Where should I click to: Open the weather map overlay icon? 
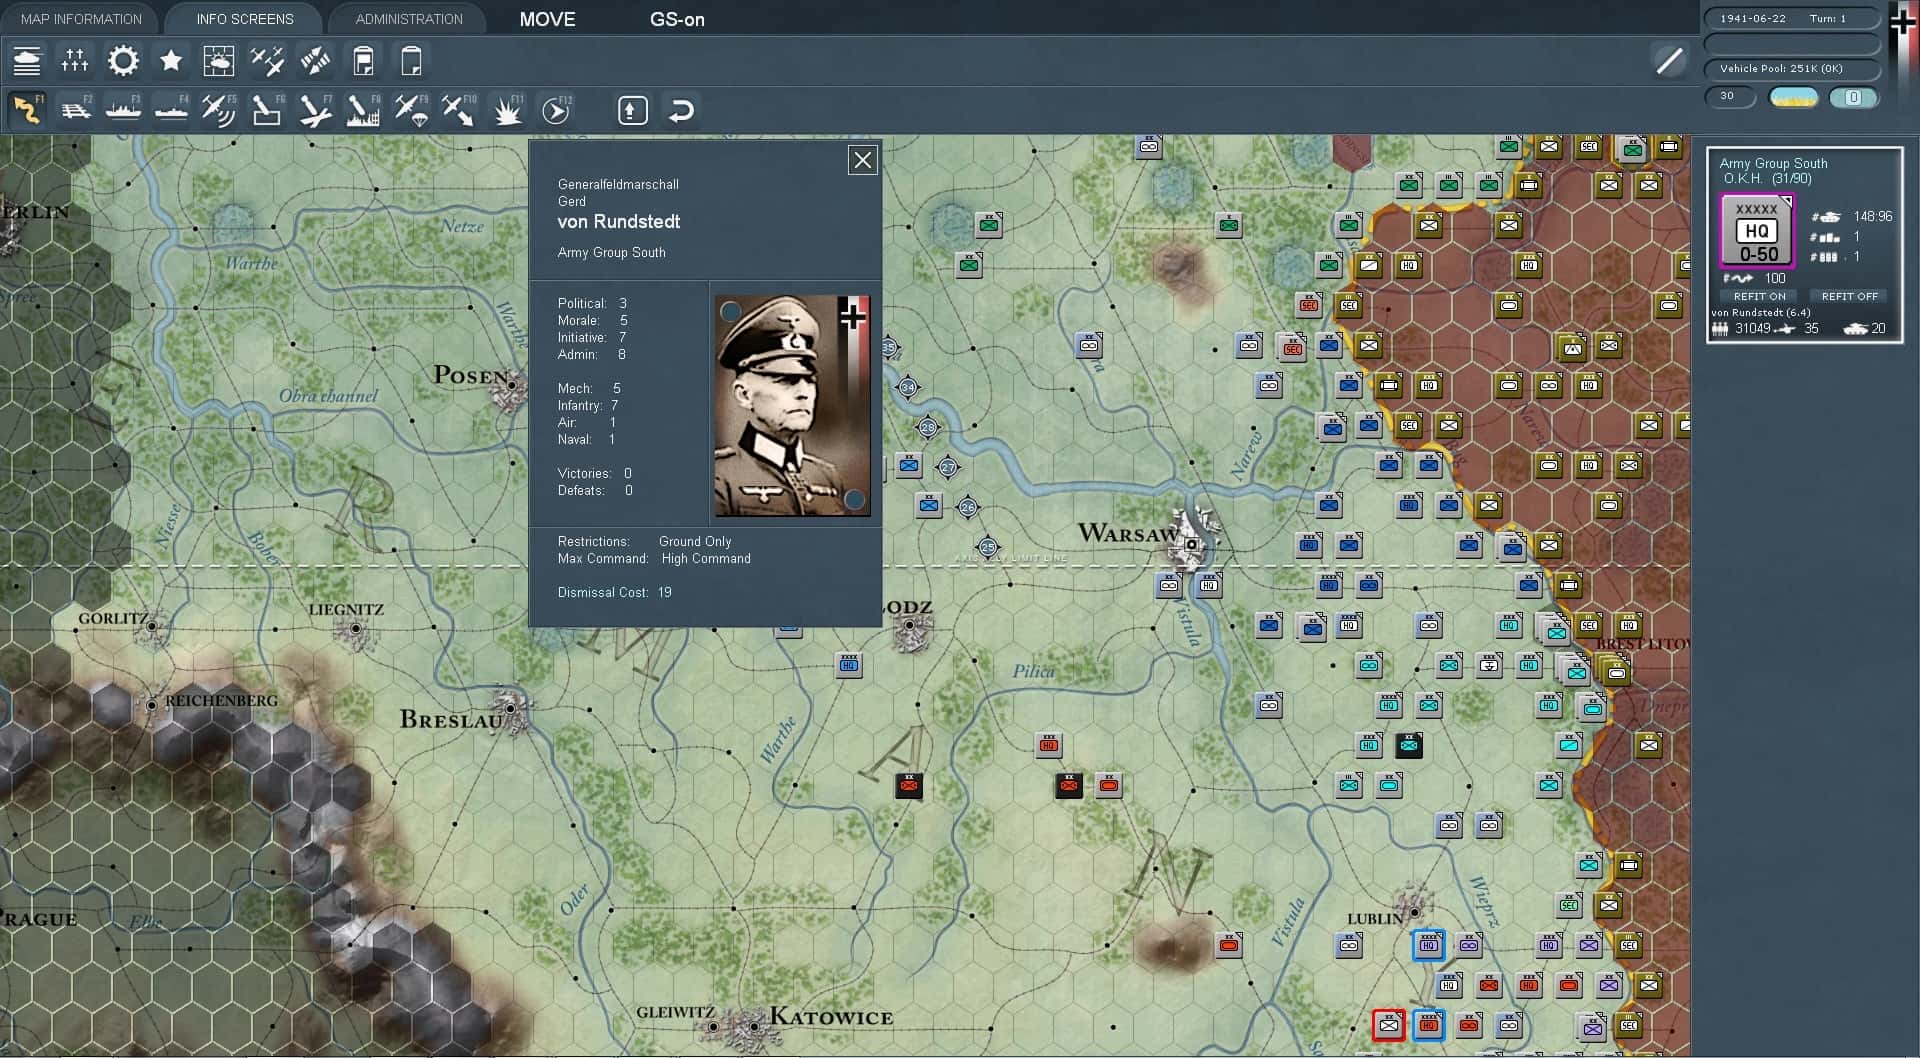click(219, 61)
